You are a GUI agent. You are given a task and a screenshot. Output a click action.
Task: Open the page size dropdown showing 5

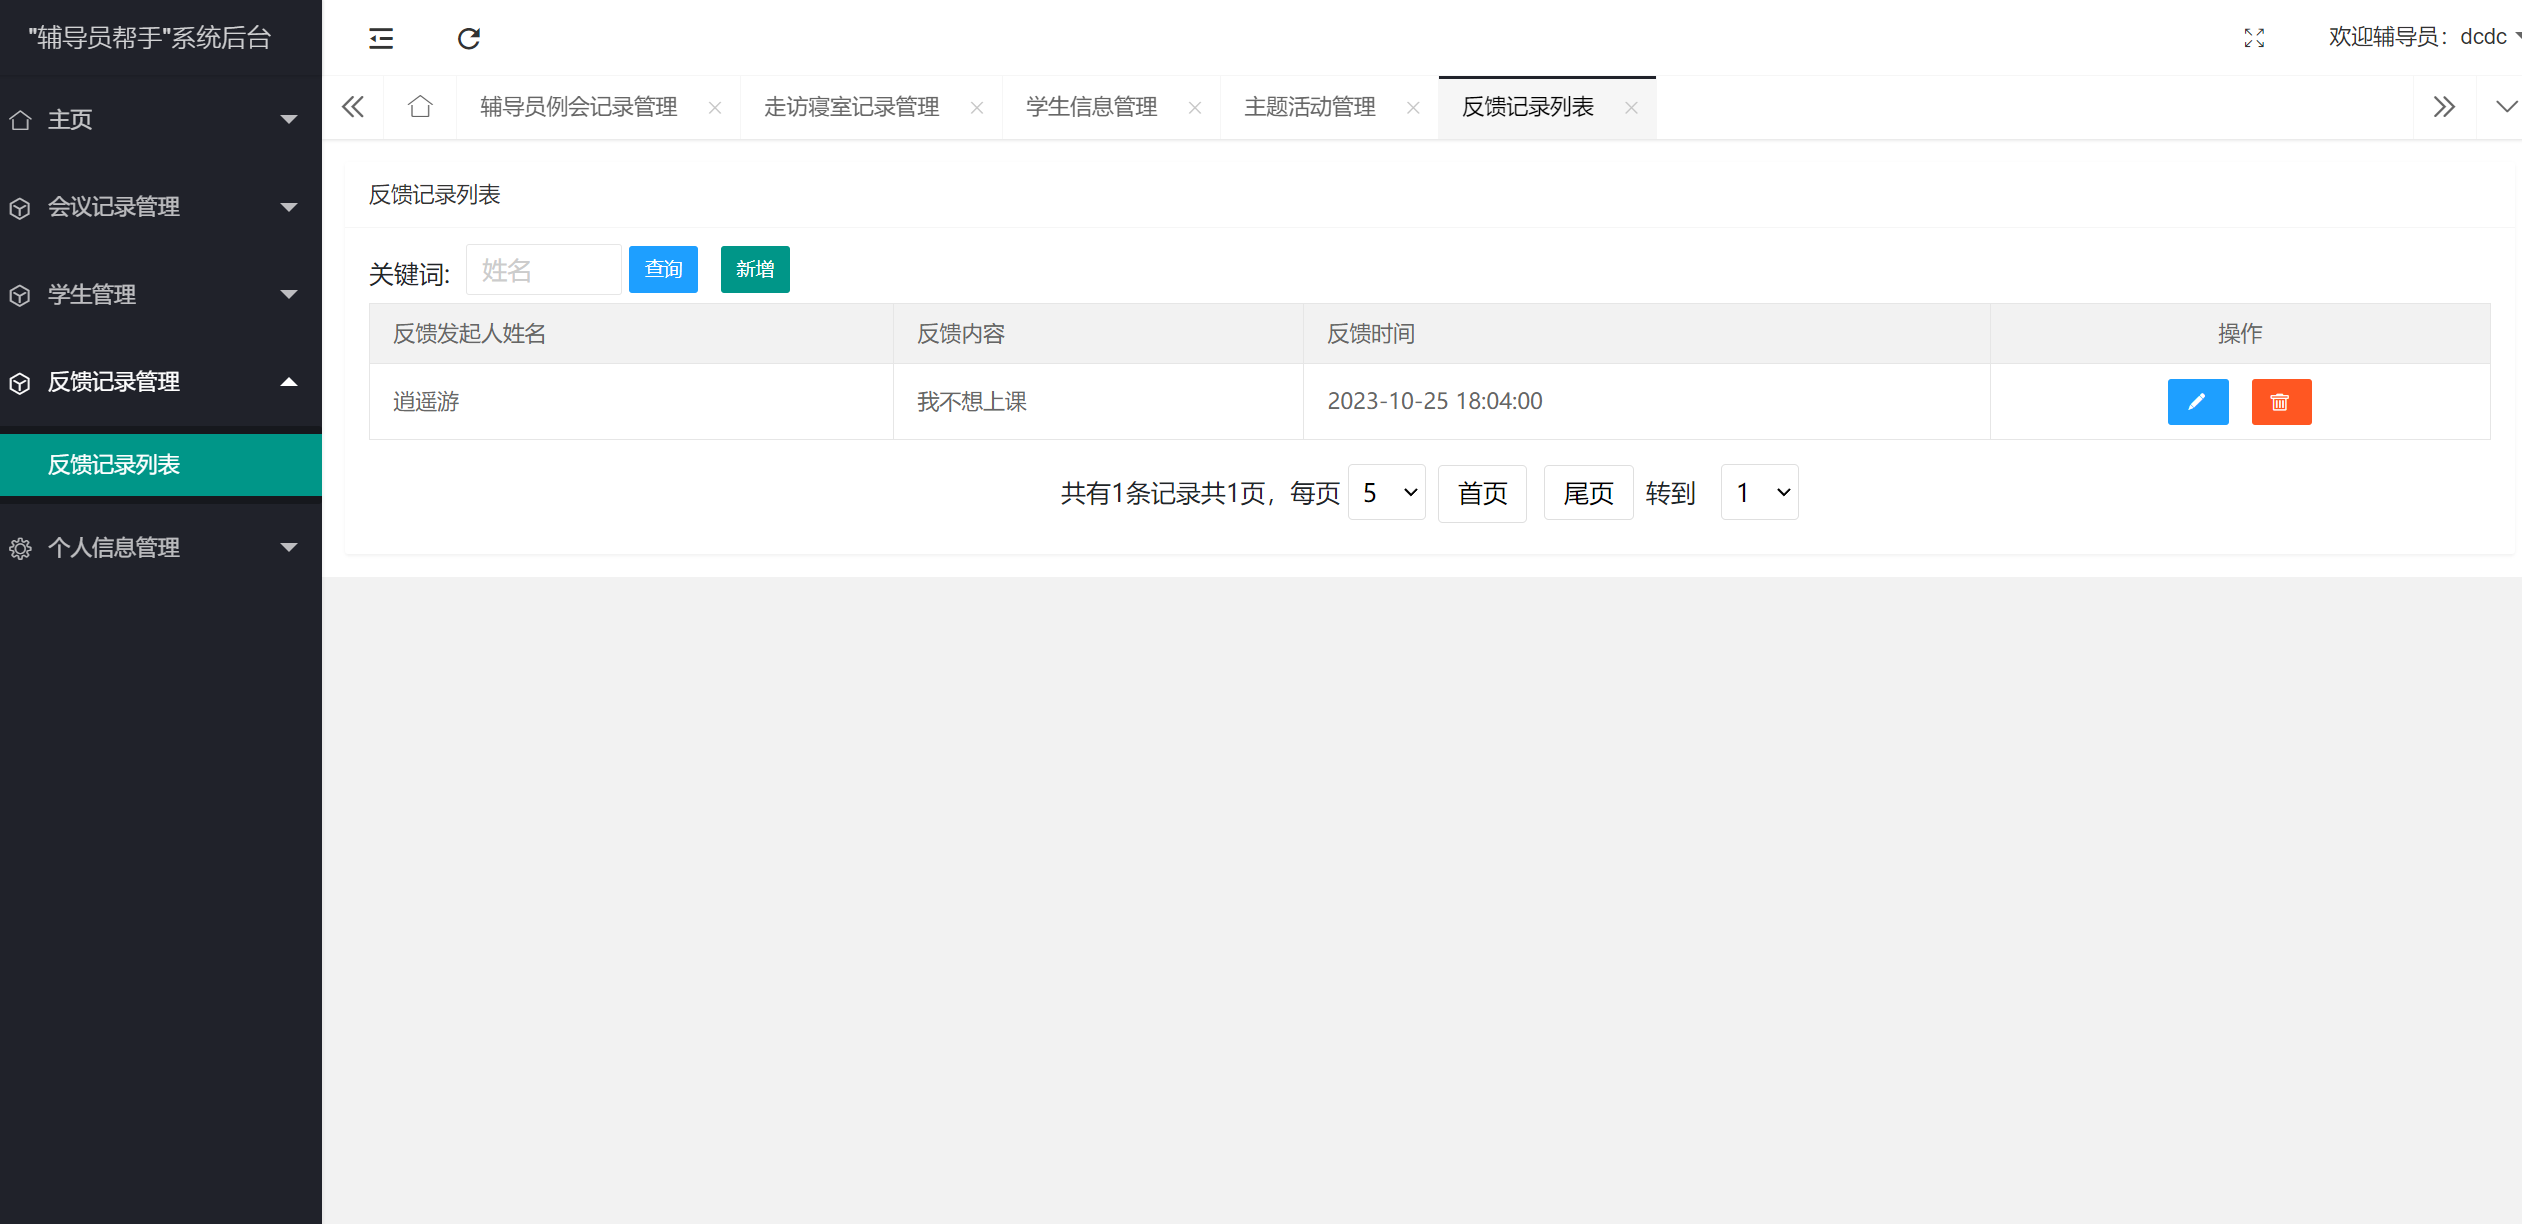(x=1387, y=492)
